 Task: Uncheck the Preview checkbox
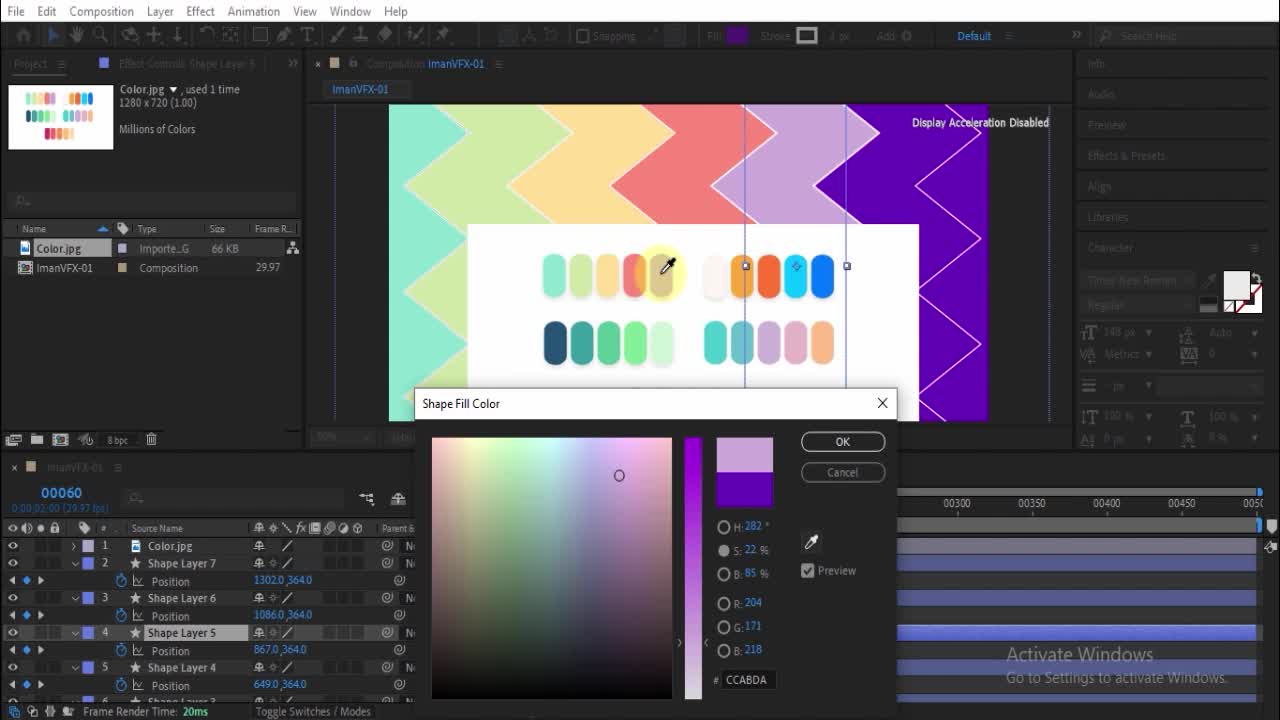[808, 570]
